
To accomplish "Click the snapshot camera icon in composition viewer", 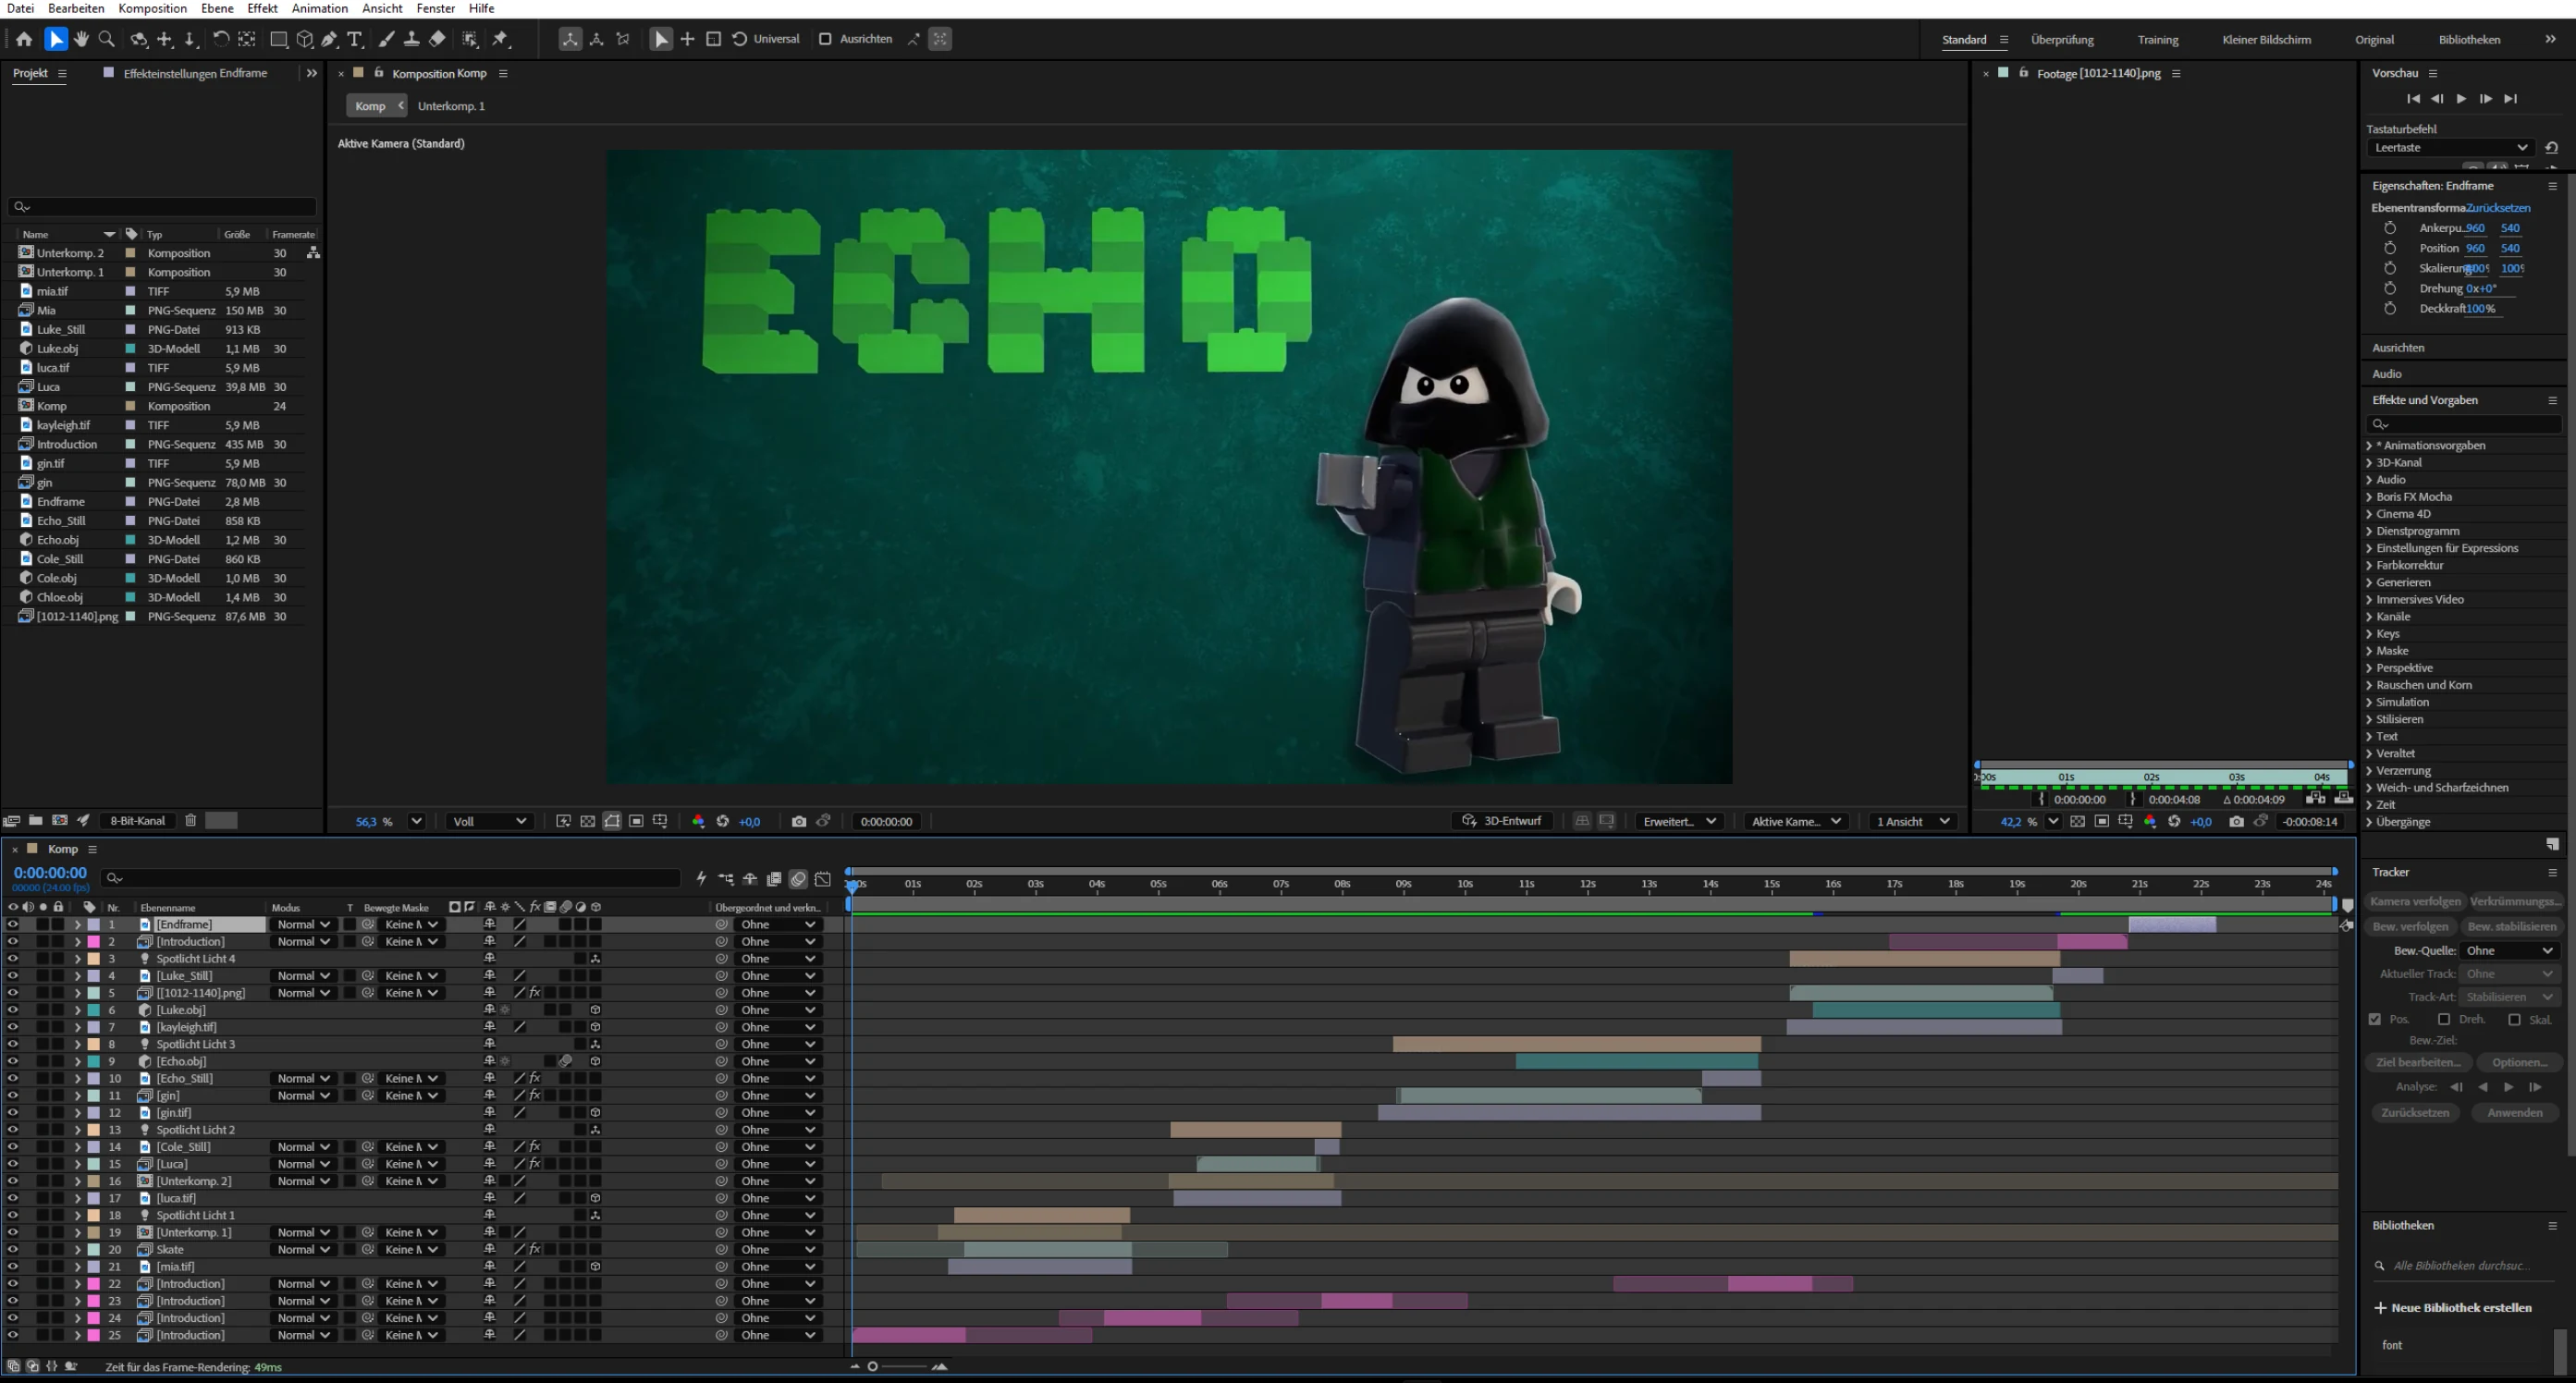I will pos(799,821).
